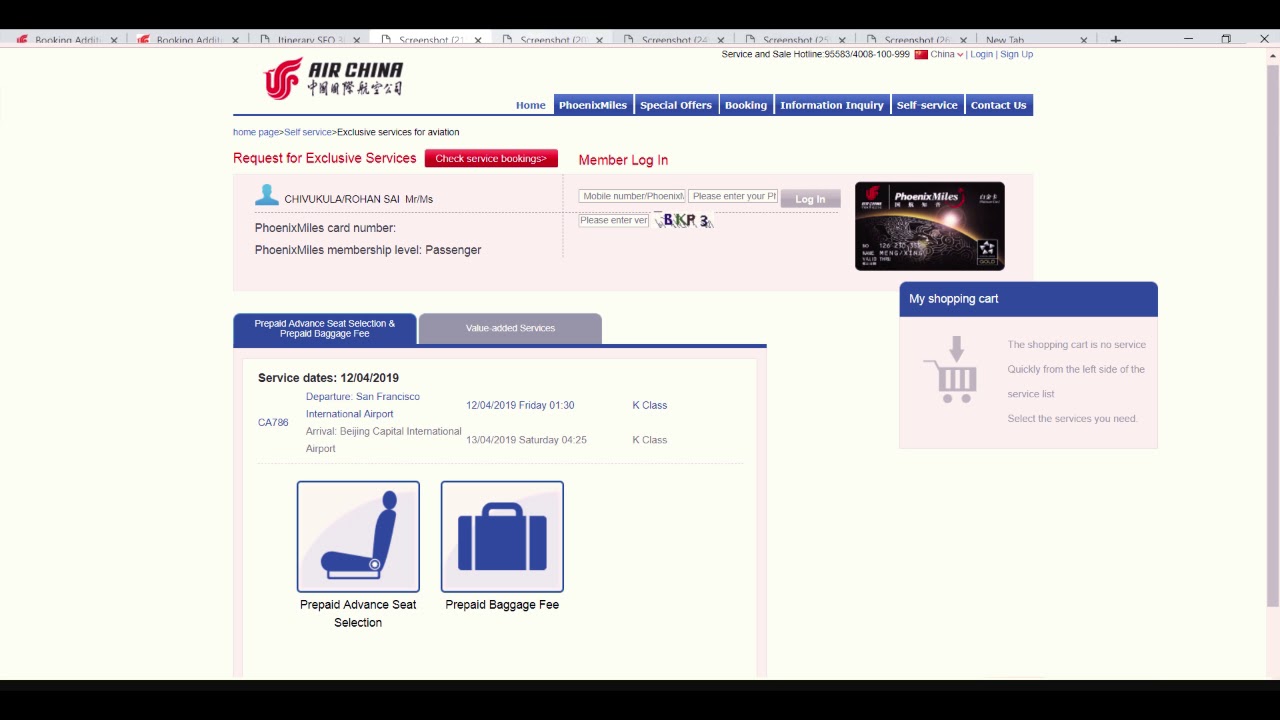Click the PhoenixMiles card image

pos(930,226)
